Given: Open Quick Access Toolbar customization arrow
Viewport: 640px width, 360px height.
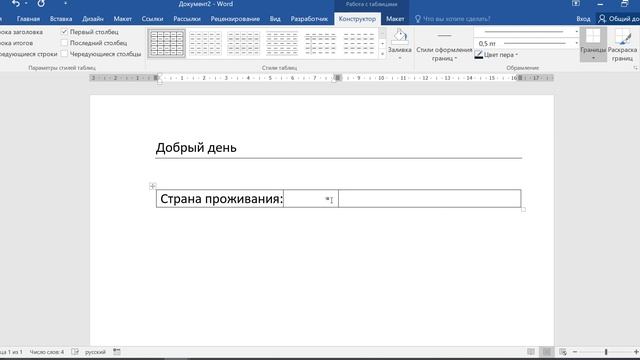Looking at the screenshot, I should [65, 4].
